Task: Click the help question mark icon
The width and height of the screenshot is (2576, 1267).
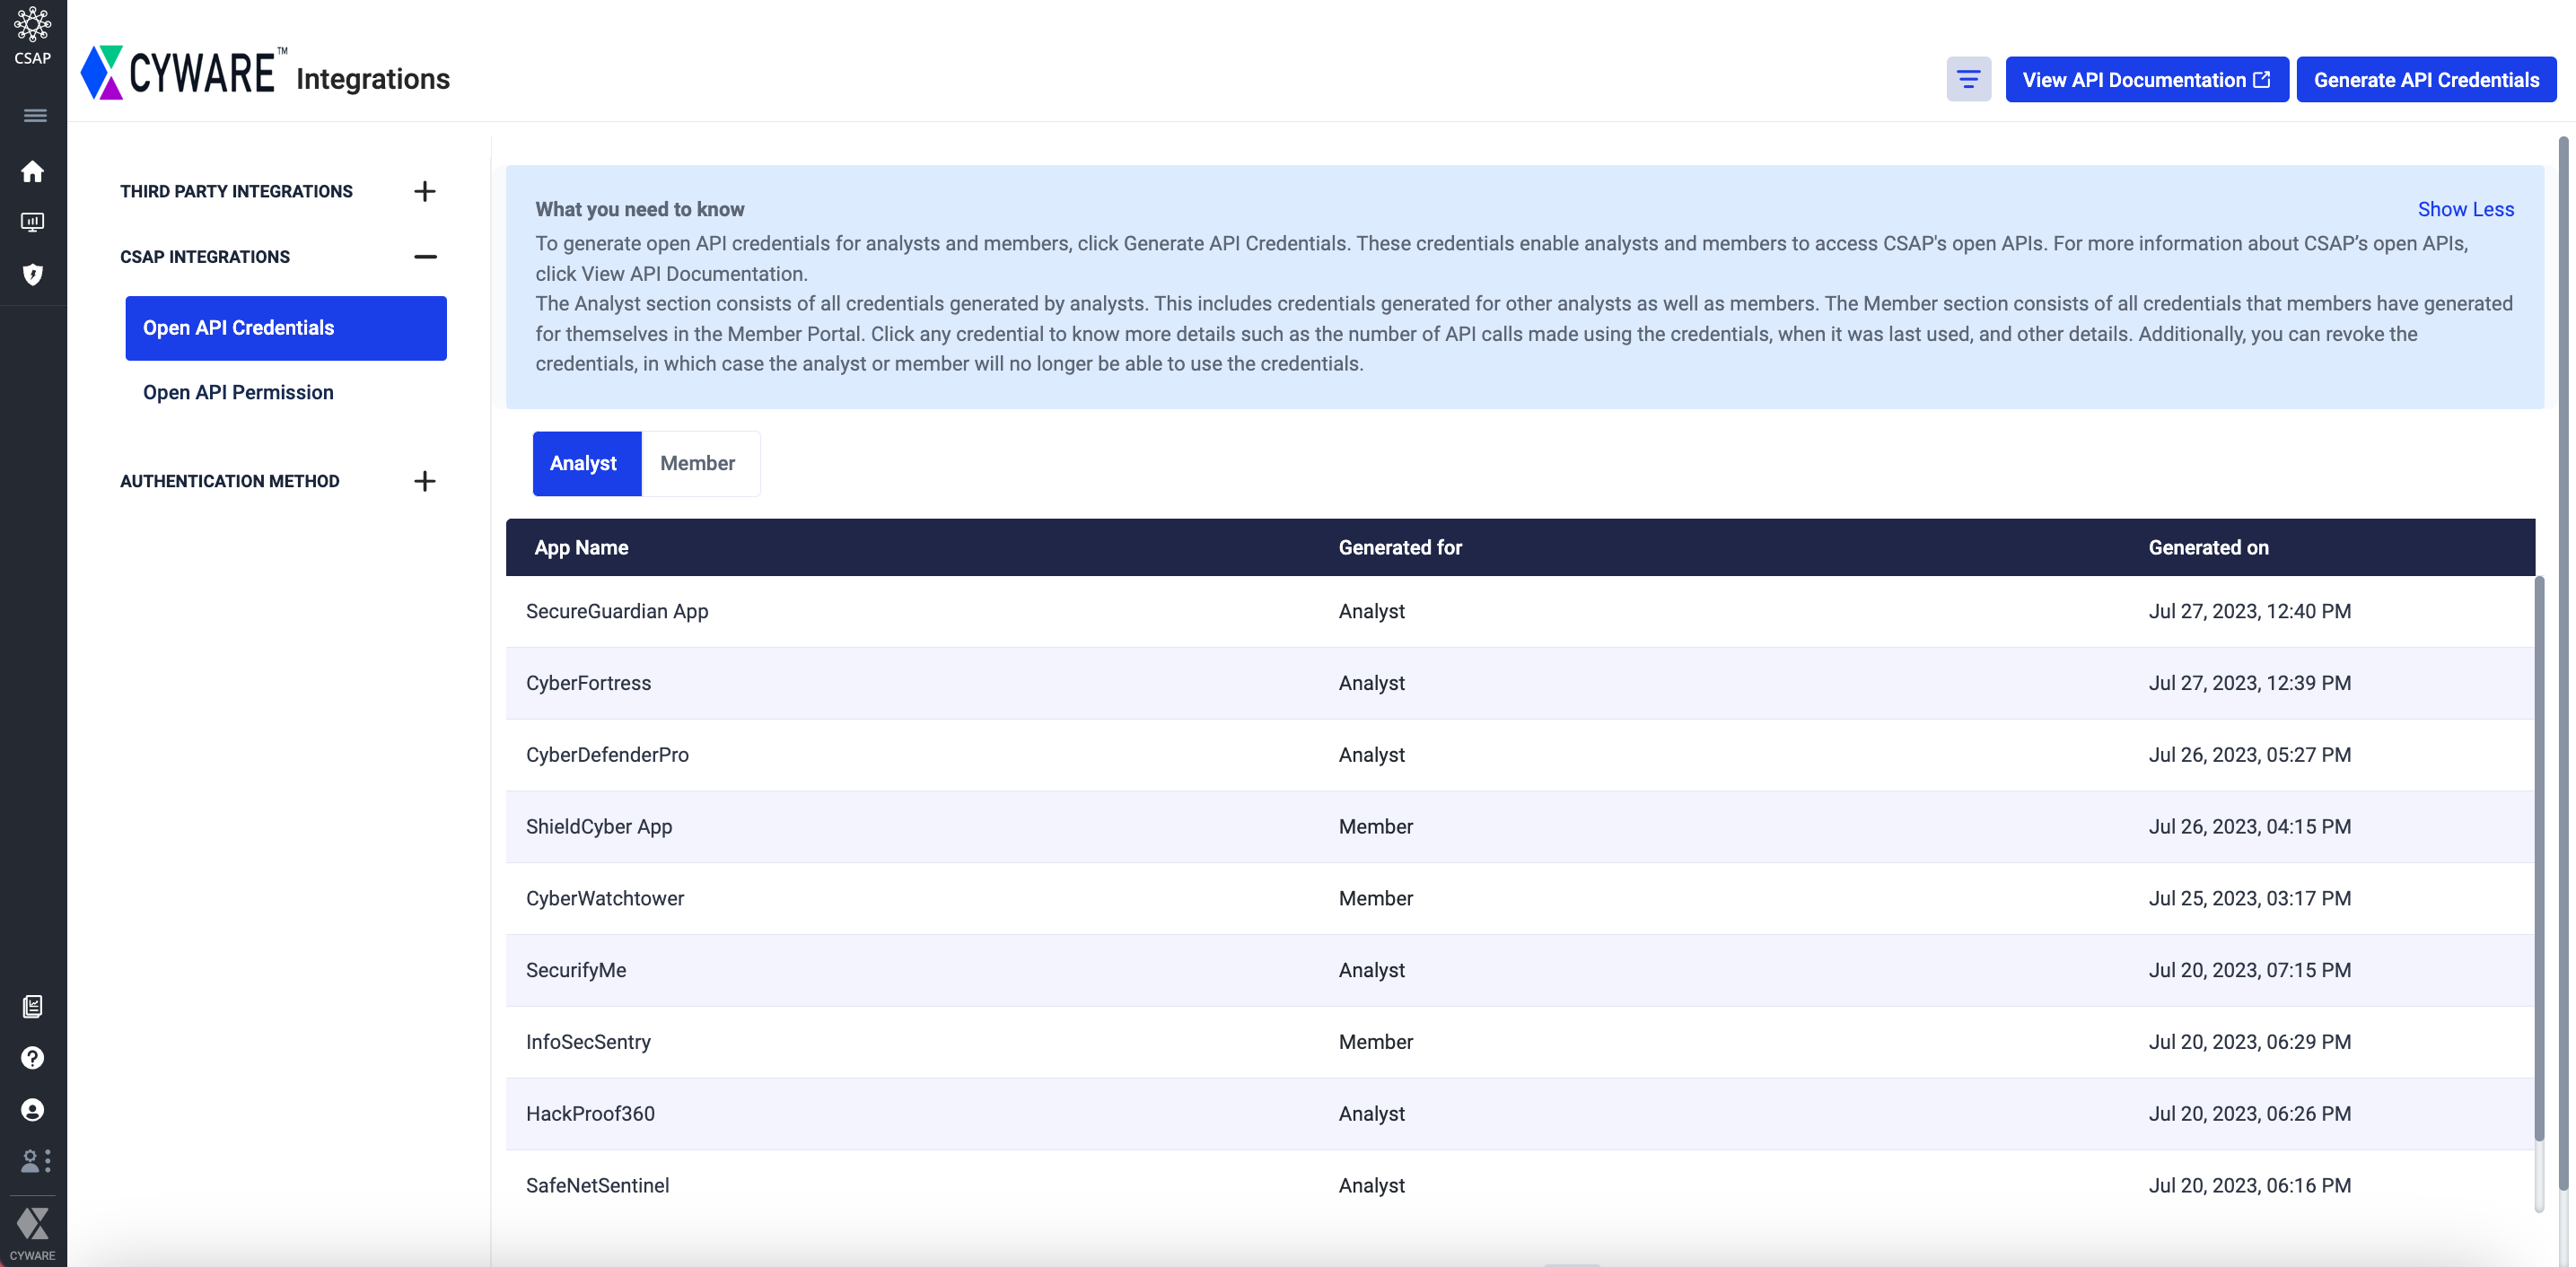Action: 33,1058
